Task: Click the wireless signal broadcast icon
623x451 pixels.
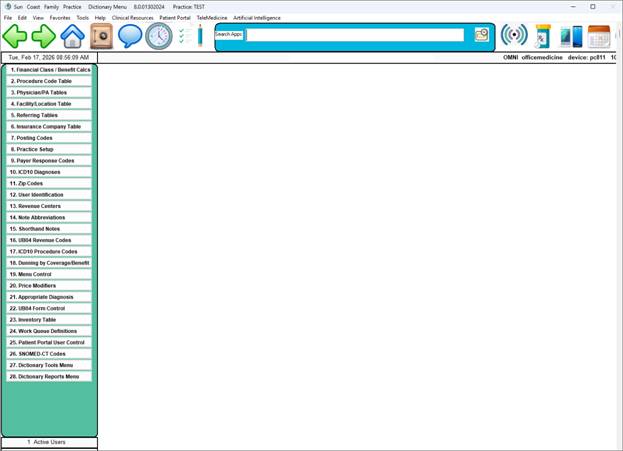Action: tap(514, 36)
